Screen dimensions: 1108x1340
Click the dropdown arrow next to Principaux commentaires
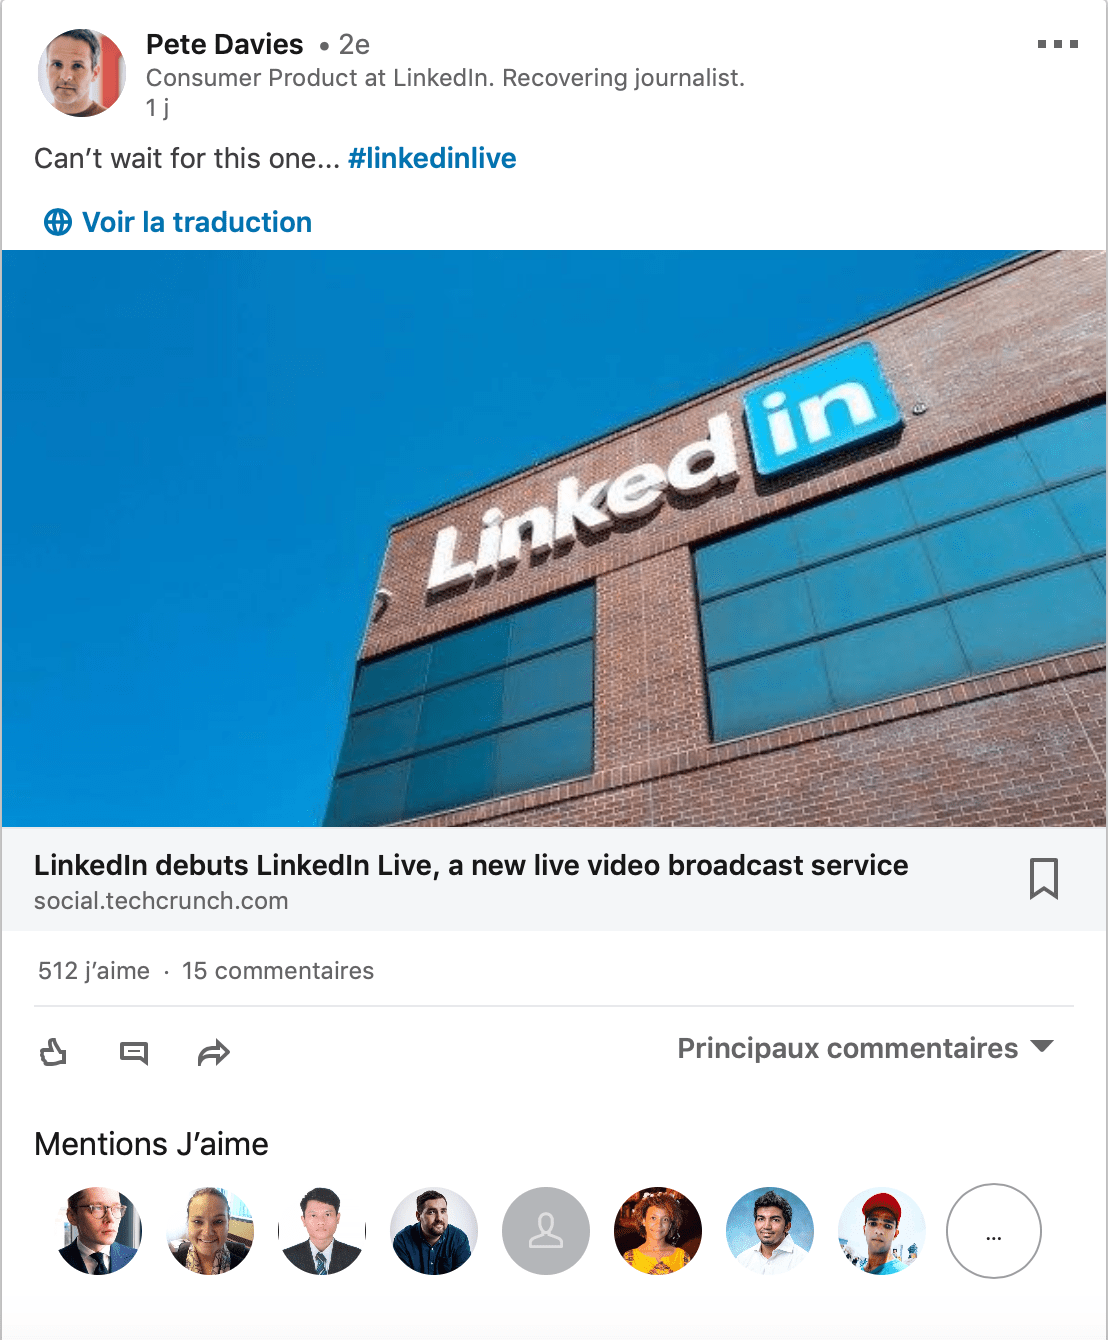[1042, 1046]
